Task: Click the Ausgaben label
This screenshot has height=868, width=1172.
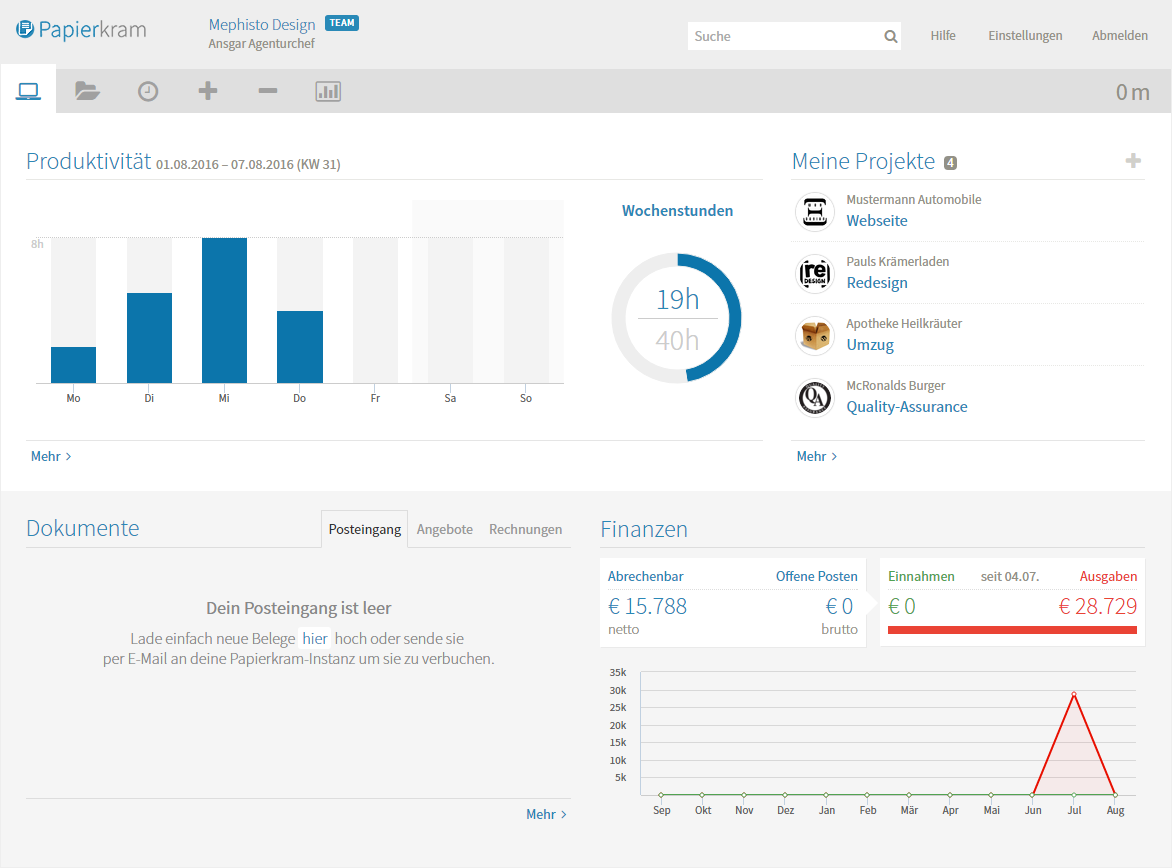Action: pyautogui.click(x=1108, y=576)
